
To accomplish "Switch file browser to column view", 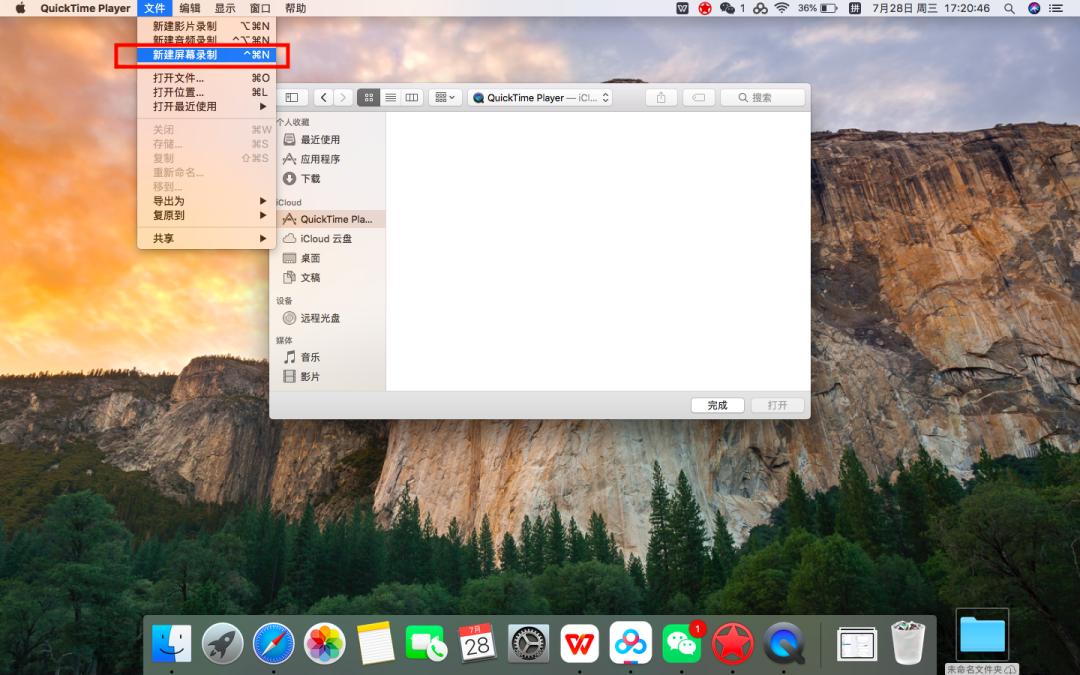I will point(412,97).
